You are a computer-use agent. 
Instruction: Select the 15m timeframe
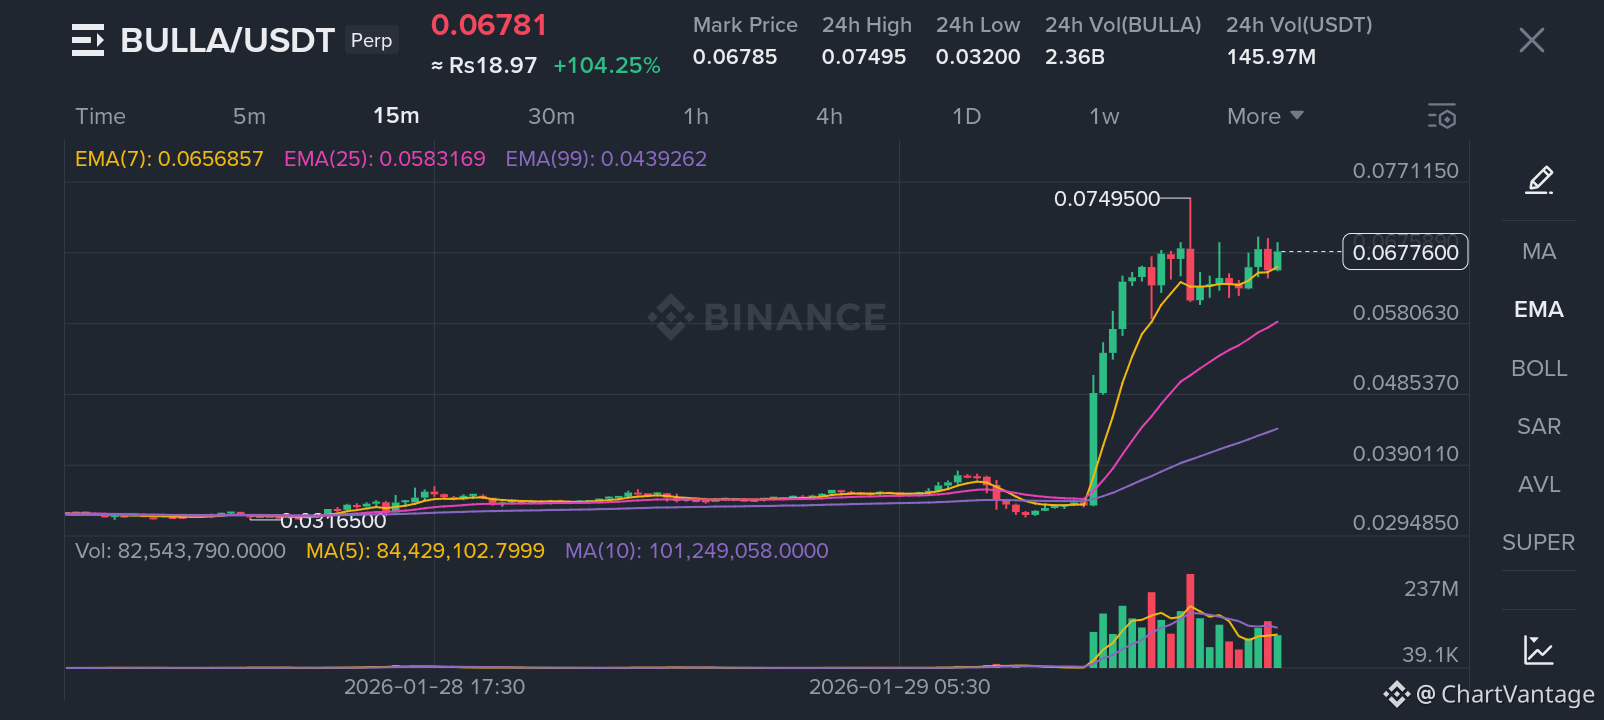(x=396, y=116)
